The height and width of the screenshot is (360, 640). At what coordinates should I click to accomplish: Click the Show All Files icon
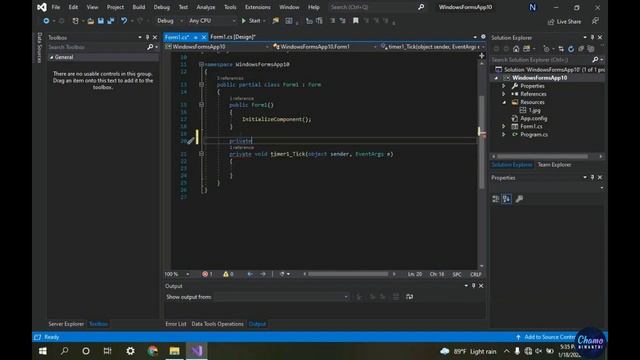(591, 49)
